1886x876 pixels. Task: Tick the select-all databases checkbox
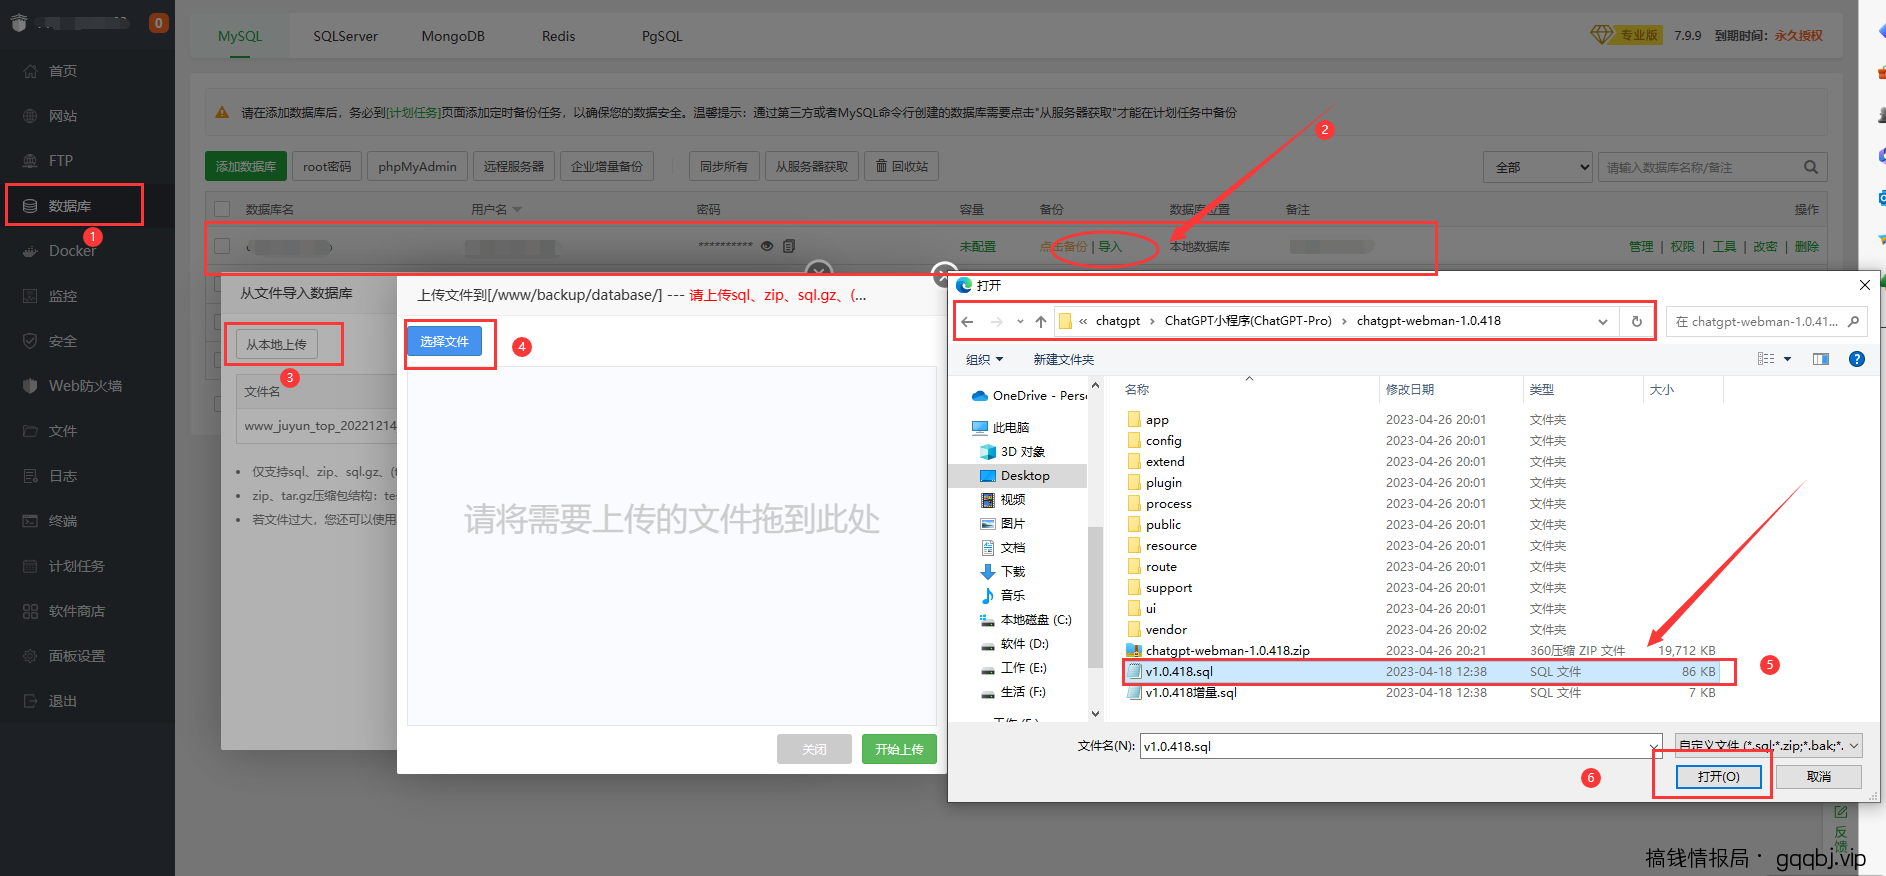click(x=223, y=209)
